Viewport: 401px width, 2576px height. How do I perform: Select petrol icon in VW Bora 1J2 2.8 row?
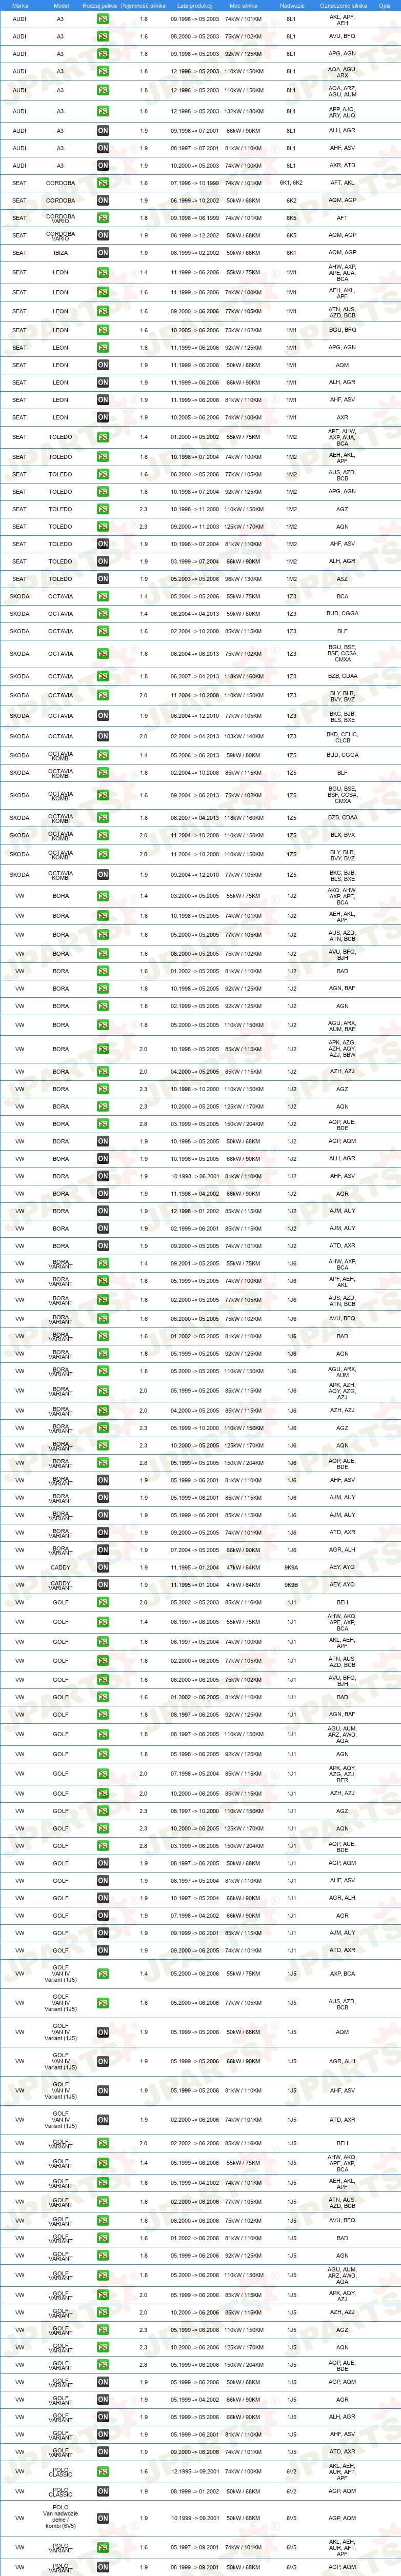coord(103,1124)
